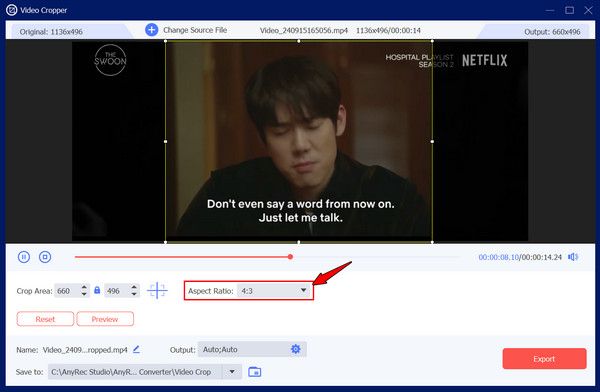Screen dimensions: 600x392
Task: Center the crop area with crosshair icon
Action: [x=157, y=291]
